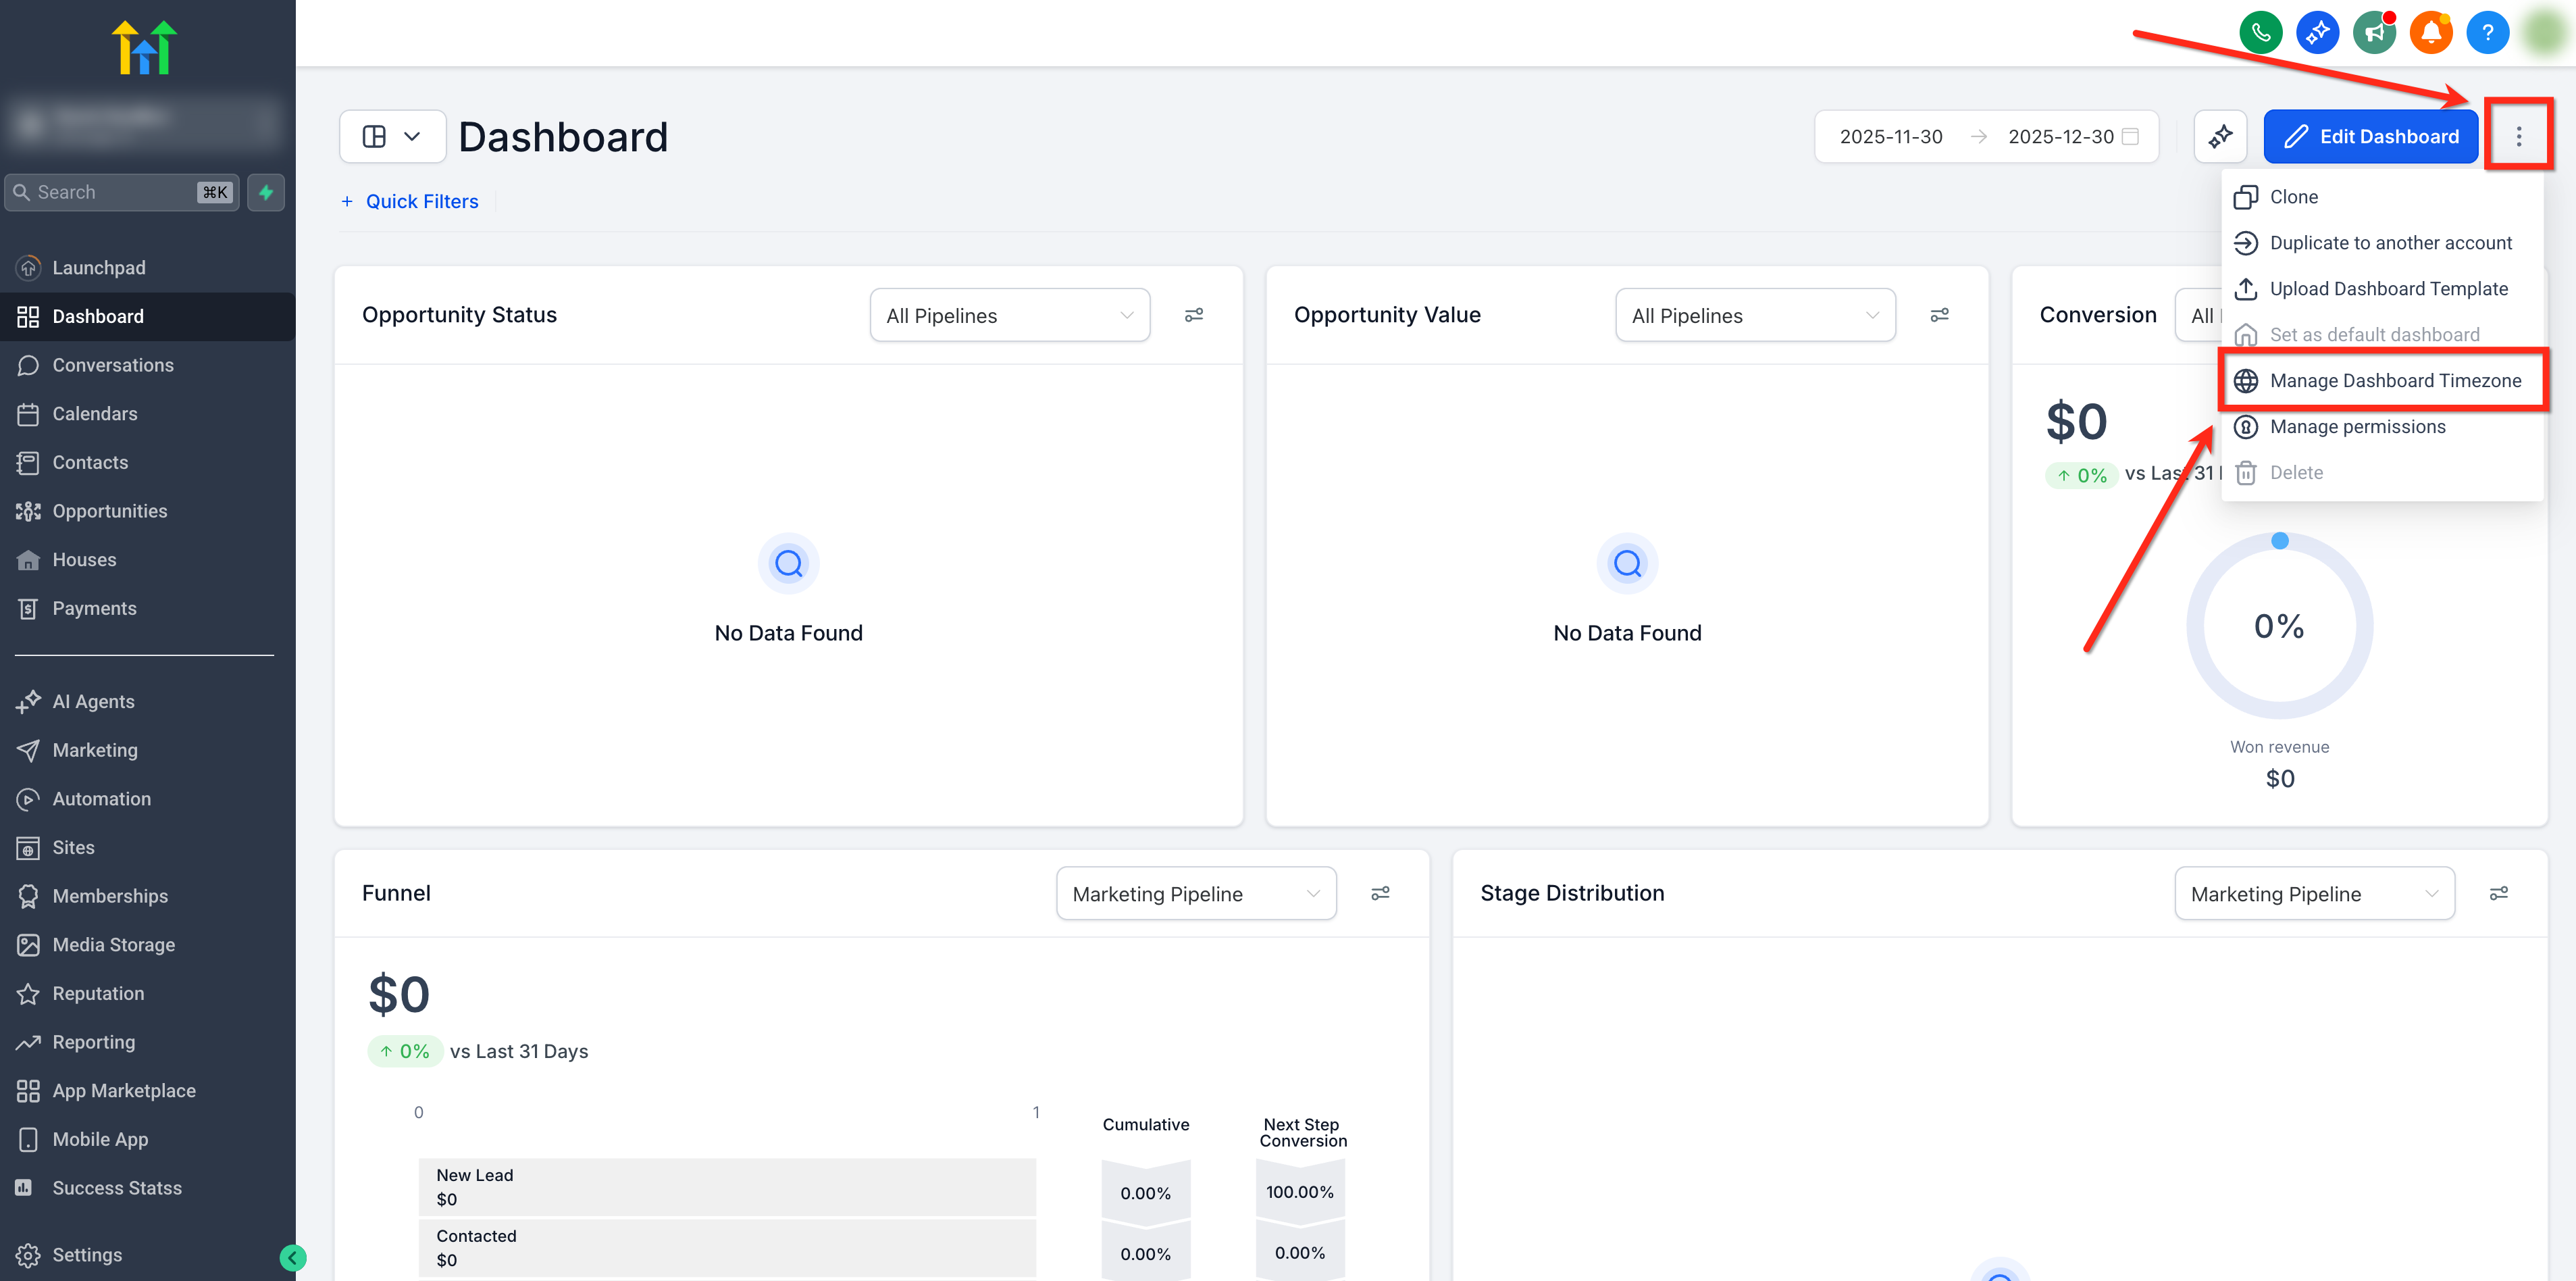The height and width of the screenshot is (1281, 2576).
Task: Open the notifications bell icon
Action: point(2431,33)
